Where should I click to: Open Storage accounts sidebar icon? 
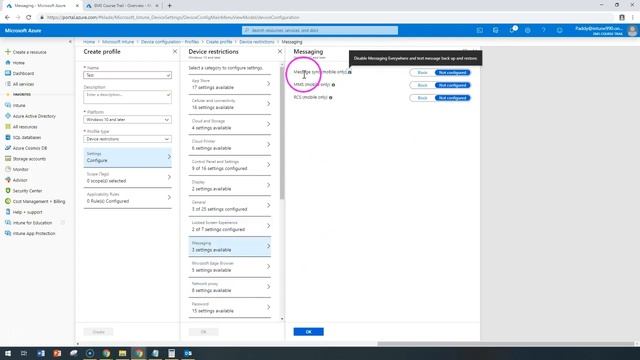[7, 158]
